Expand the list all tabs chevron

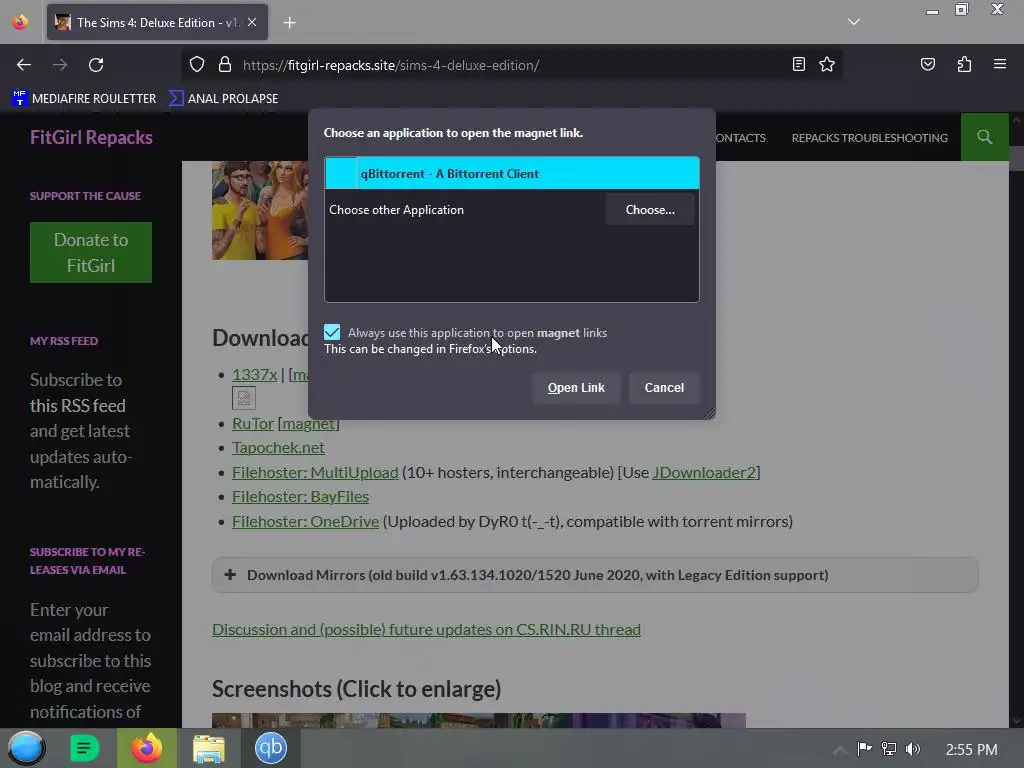[x=854, y=22]
